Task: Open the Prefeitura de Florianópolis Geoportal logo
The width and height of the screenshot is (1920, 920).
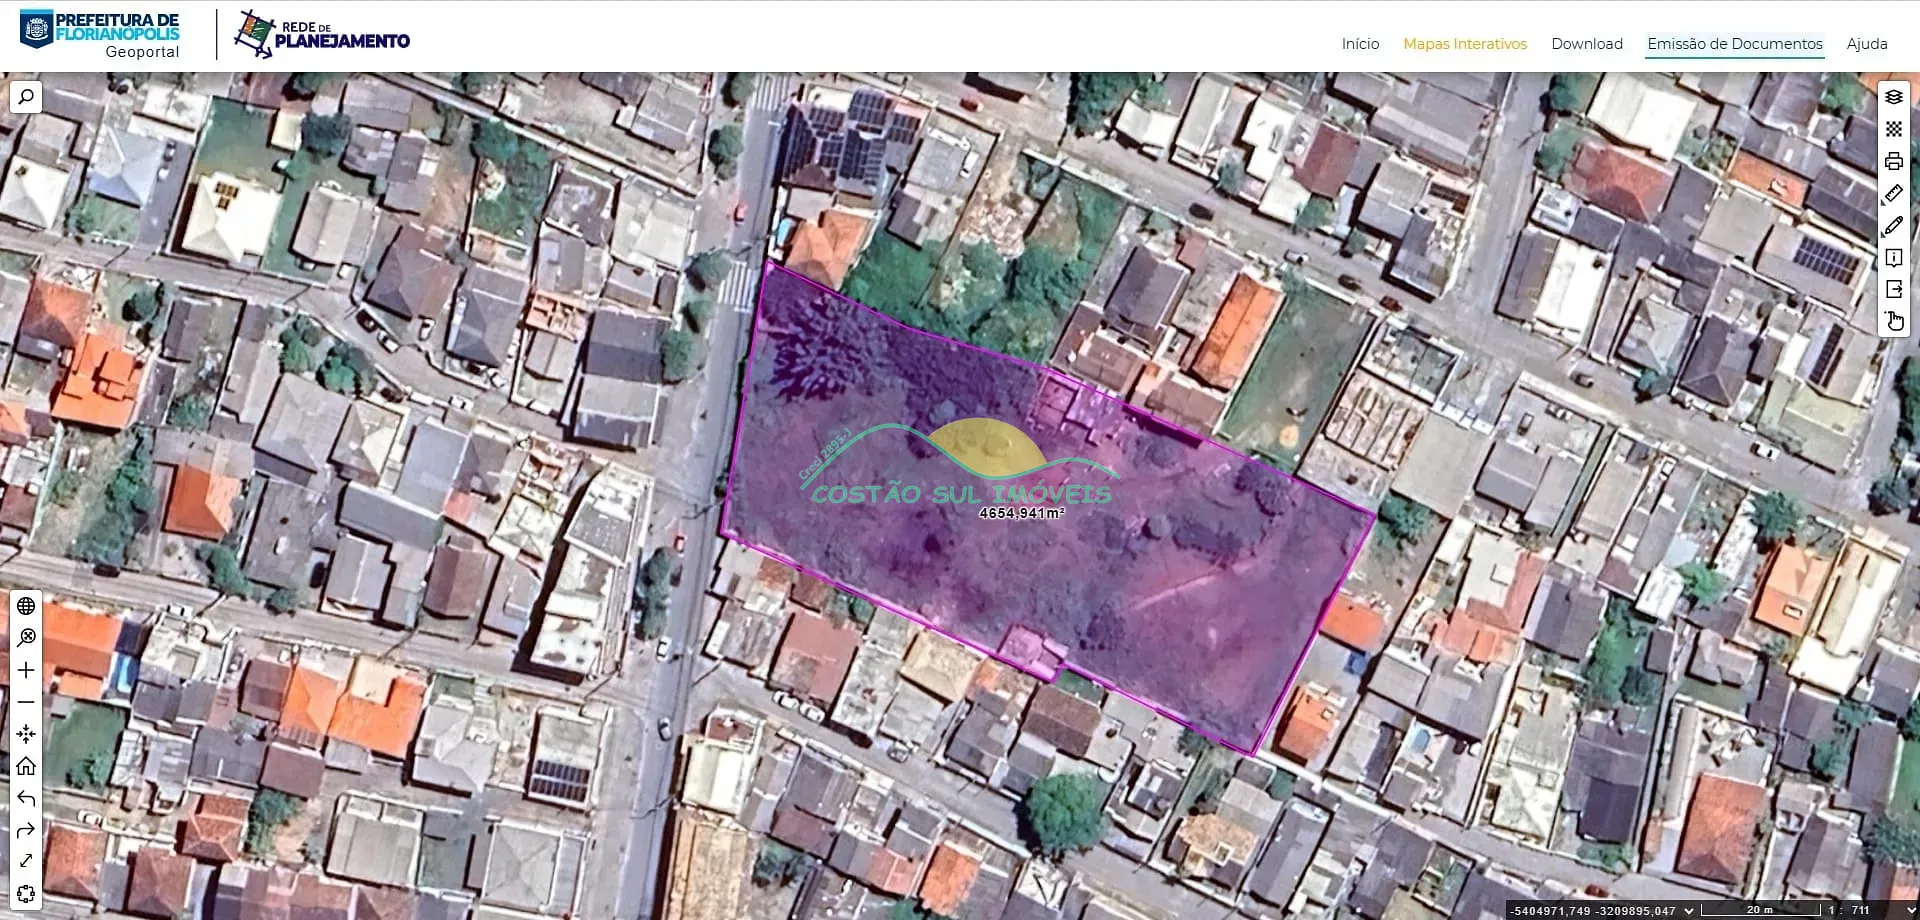Action: point(100,35)
